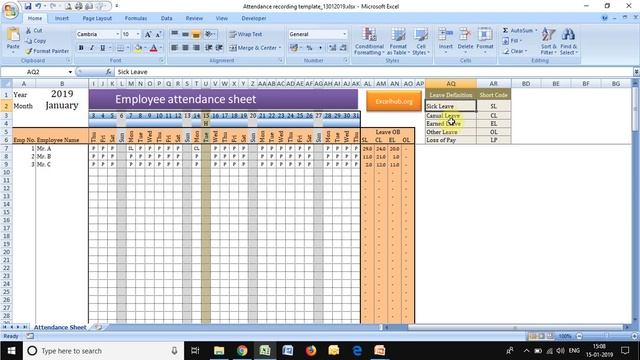This screenshot has width=640, height=360.
Task: Click the insert function fx icon
Action: [x=108, y=72]
